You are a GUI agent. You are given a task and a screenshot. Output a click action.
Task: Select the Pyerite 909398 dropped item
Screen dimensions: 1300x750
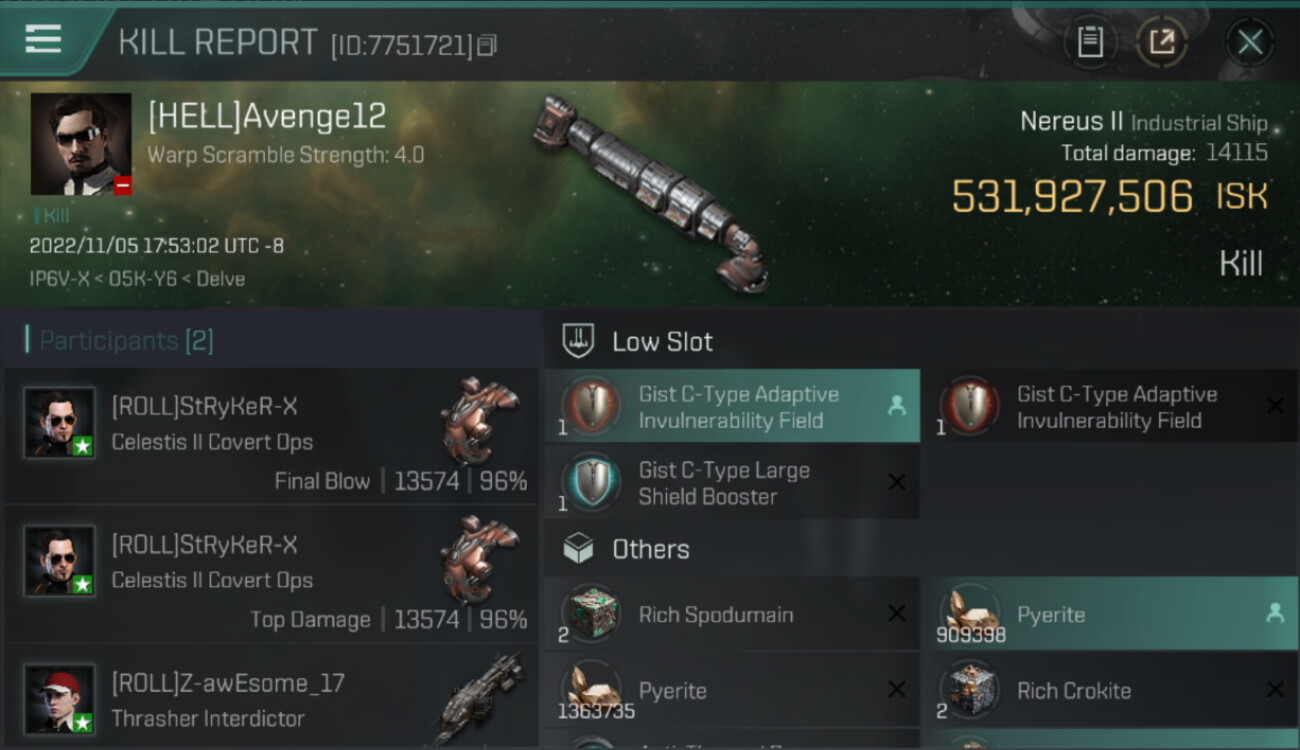(1110, 614)
